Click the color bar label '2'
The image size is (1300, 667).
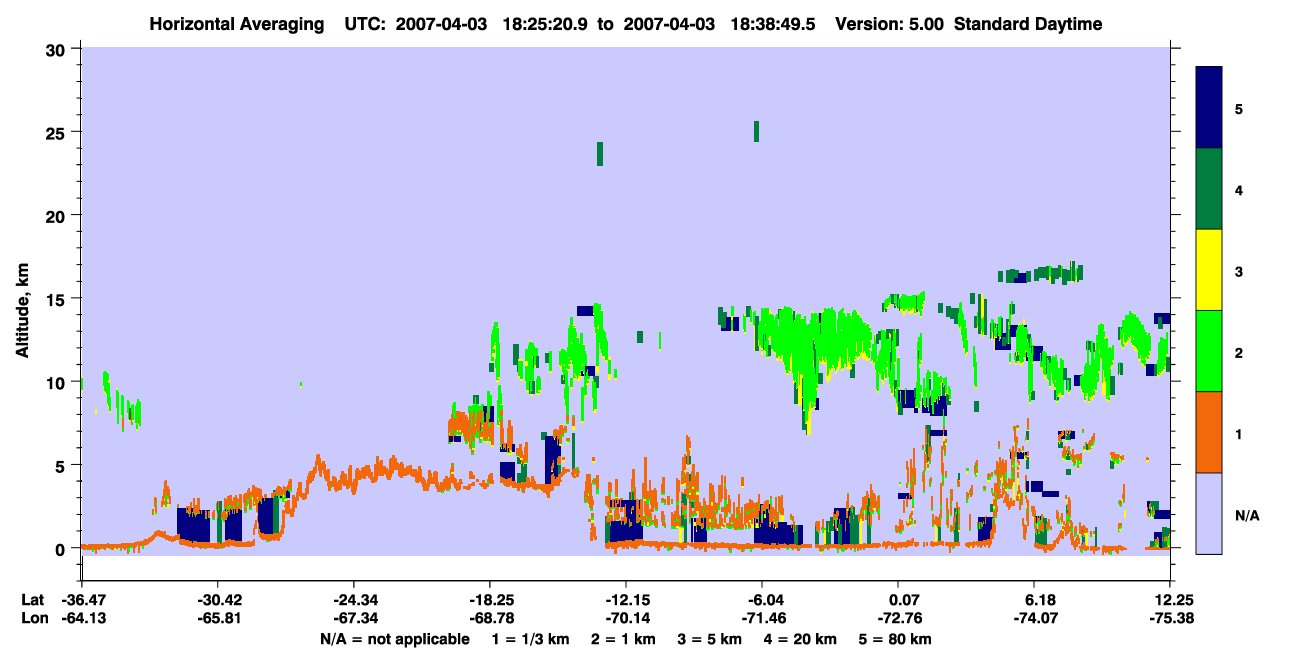tap(1239, 351)
